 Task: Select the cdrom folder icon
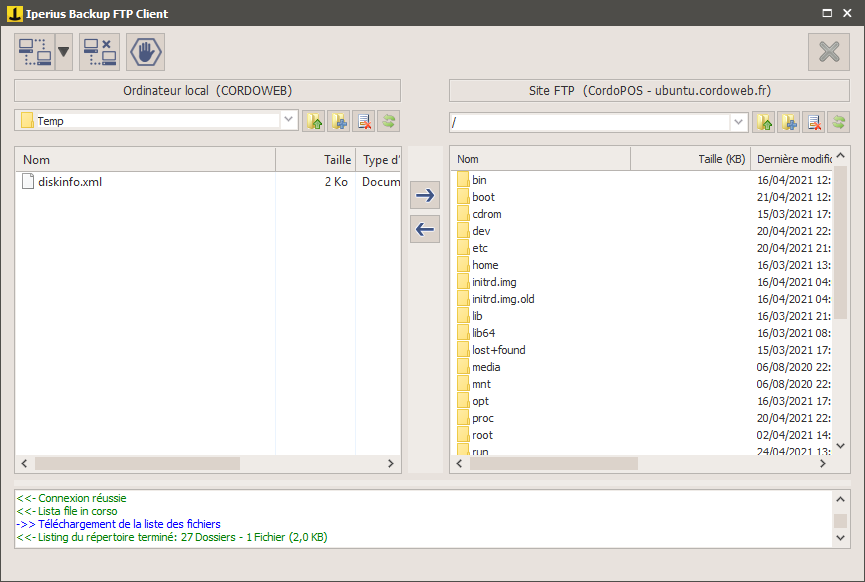[x=463, y=214]
